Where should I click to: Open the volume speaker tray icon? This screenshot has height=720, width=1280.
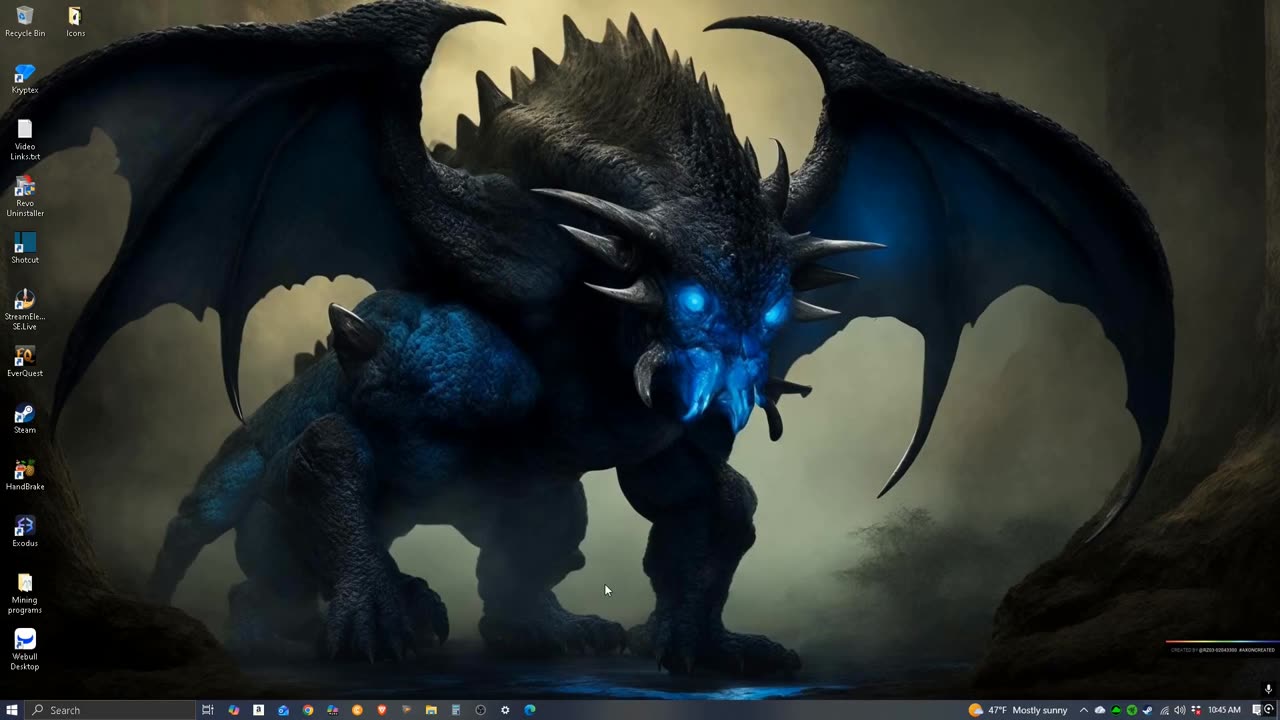click(1180, 710)
